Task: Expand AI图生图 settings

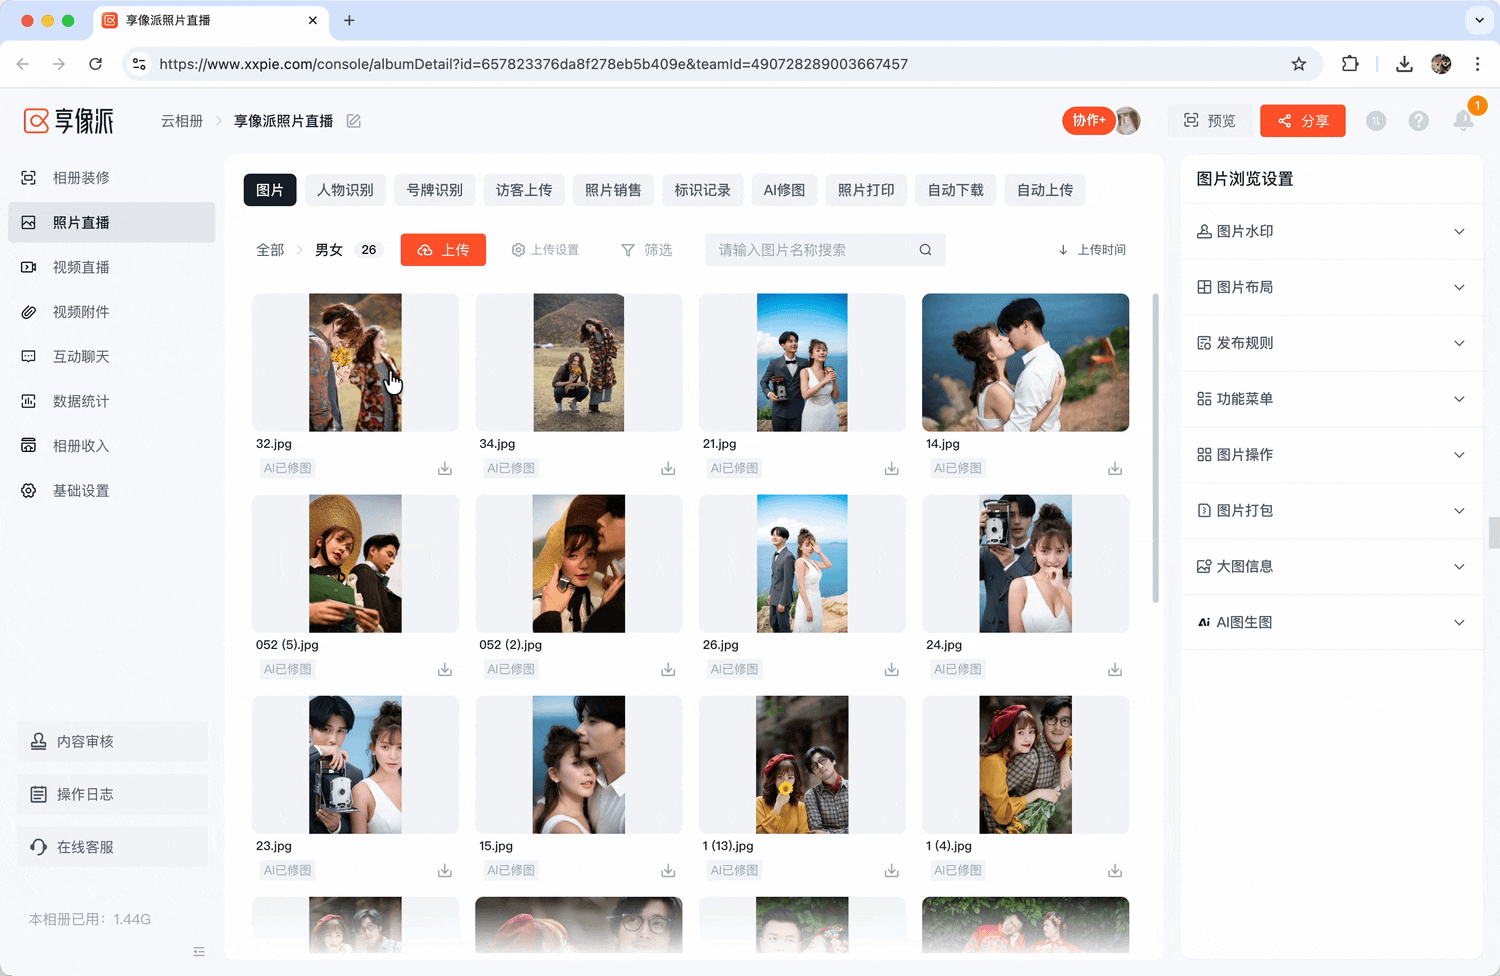Action: pyautogui.click(x=1331, y=622)
